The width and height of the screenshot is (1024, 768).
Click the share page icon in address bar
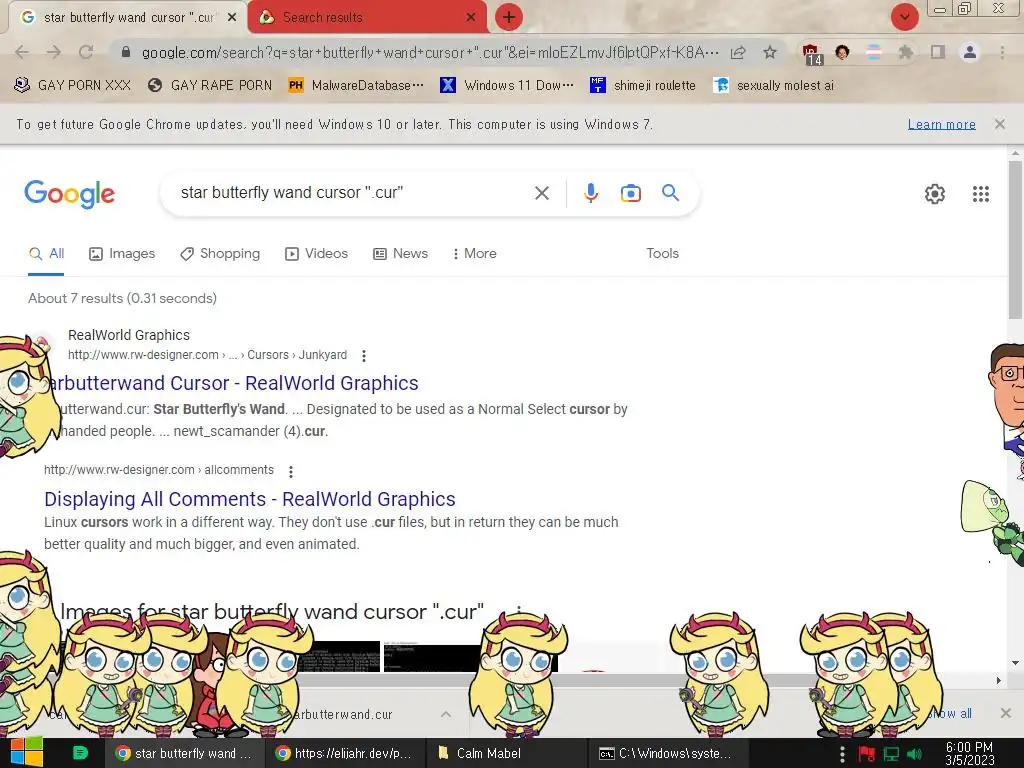point(738,52)
